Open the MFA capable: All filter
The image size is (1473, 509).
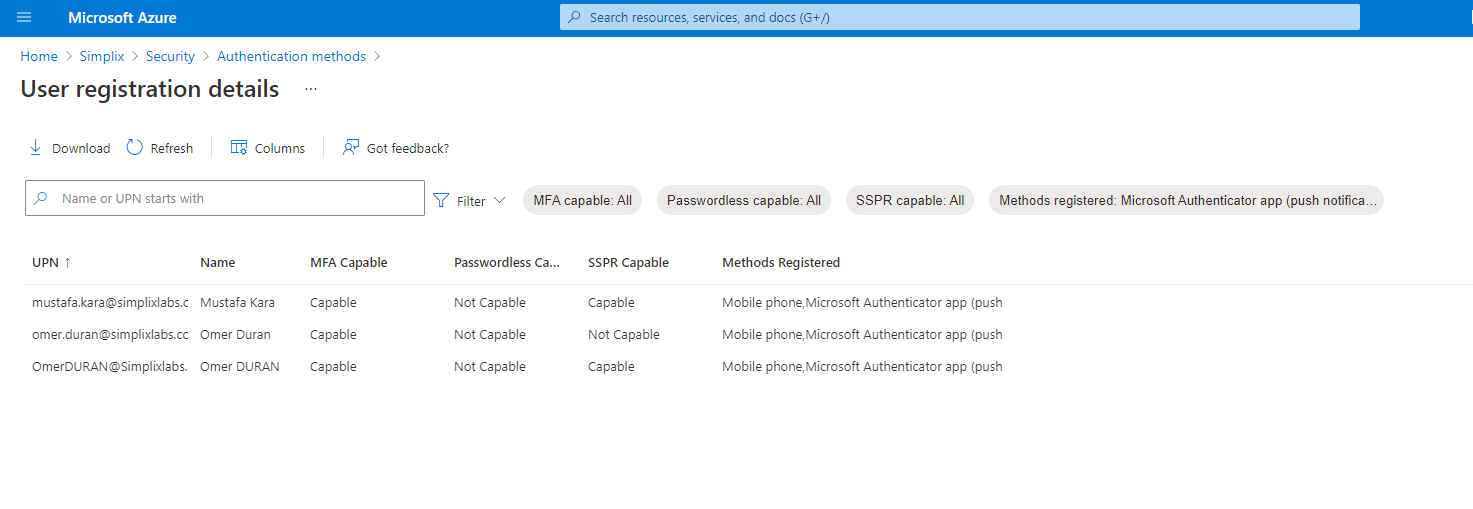point(583,200)
